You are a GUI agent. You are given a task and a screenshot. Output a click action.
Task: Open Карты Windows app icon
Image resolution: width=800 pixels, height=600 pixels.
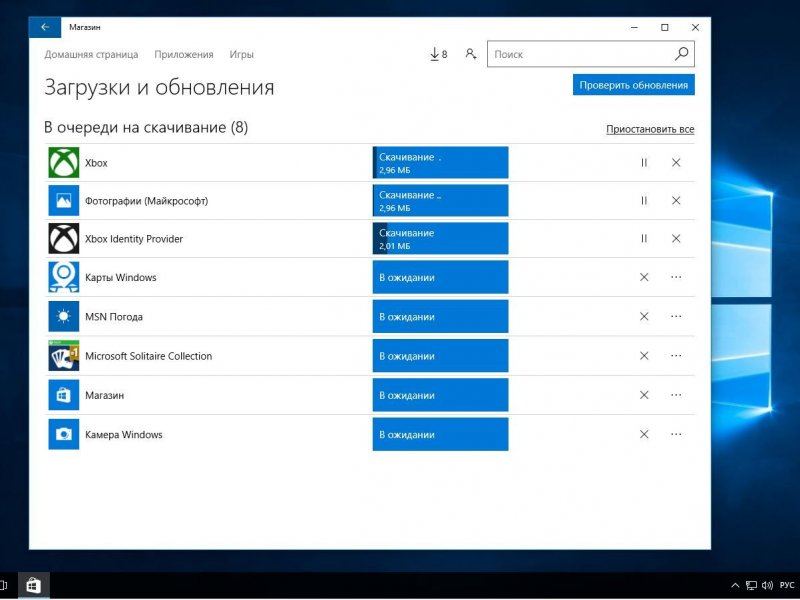(x=64, y=277)
